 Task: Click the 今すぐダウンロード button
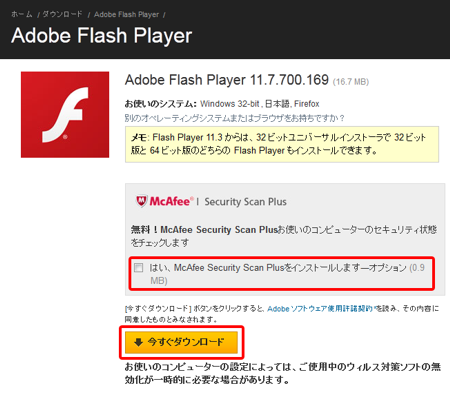click(x=181, y=342)
